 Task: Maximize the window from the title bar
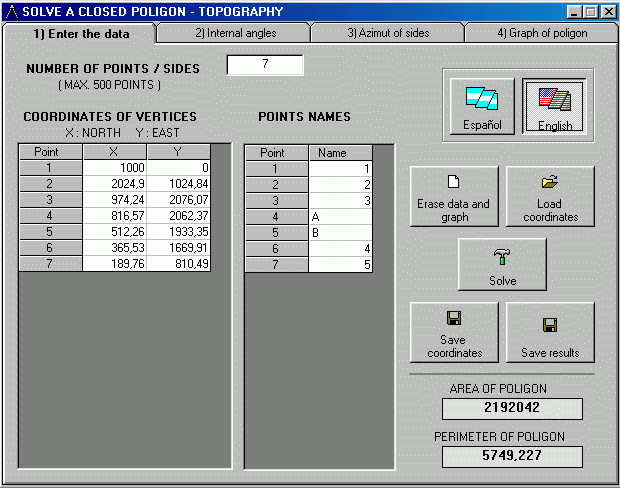pyautogui.click(x=591, y=12)
